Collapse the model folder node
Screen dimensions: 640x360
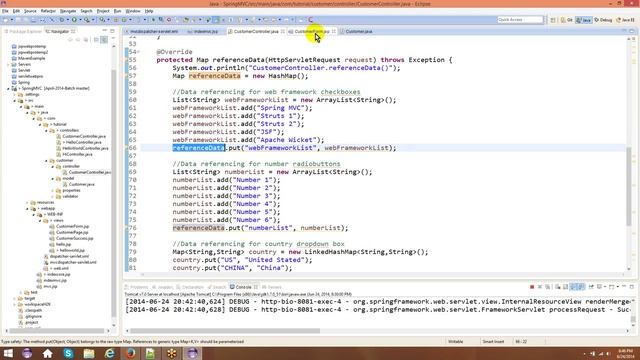point(53,178)
